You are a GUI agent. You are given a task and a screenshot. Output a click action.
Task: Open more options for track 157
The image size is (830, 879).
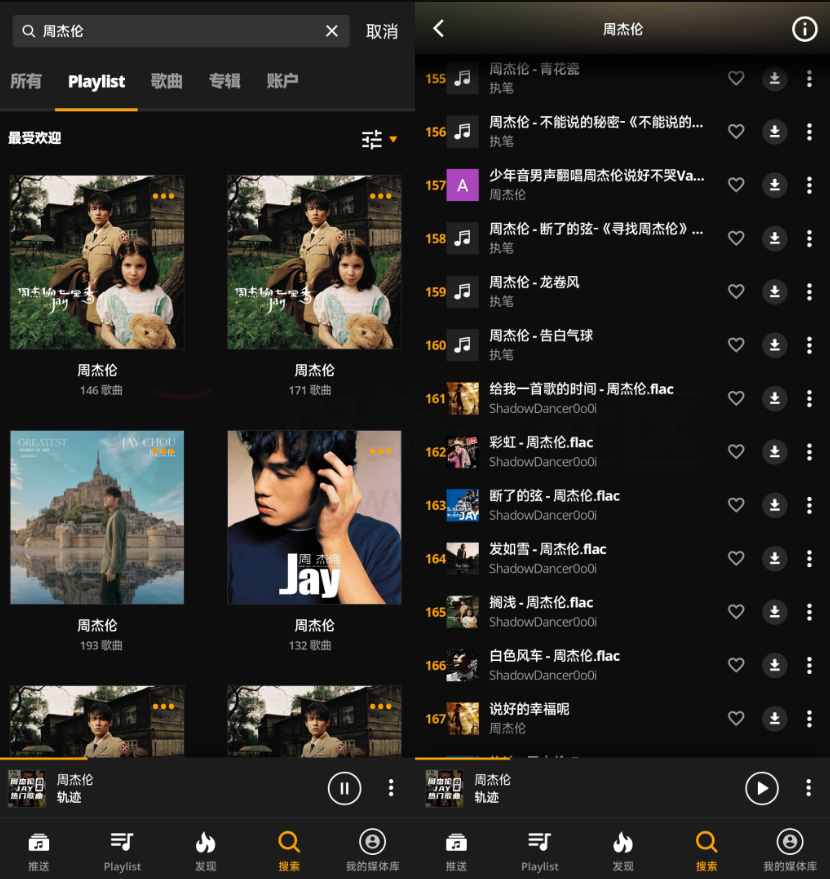pyautogui.click(x=809, y=185)
